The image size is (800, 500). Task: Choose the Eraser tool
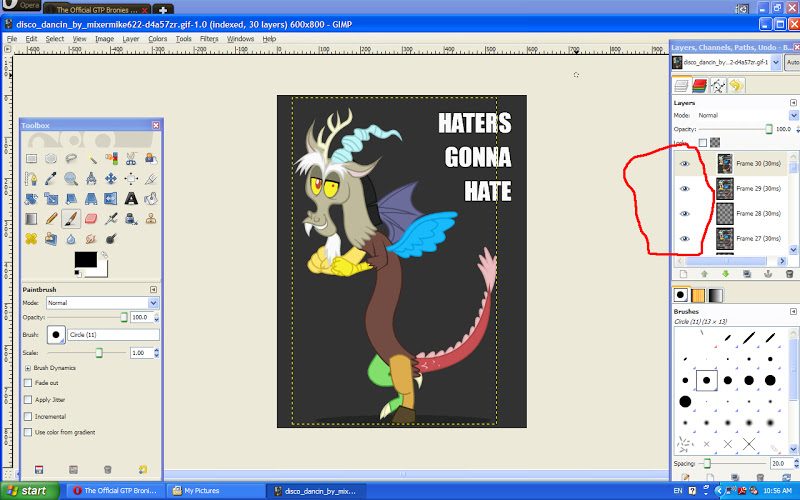(x=91, y=218)
